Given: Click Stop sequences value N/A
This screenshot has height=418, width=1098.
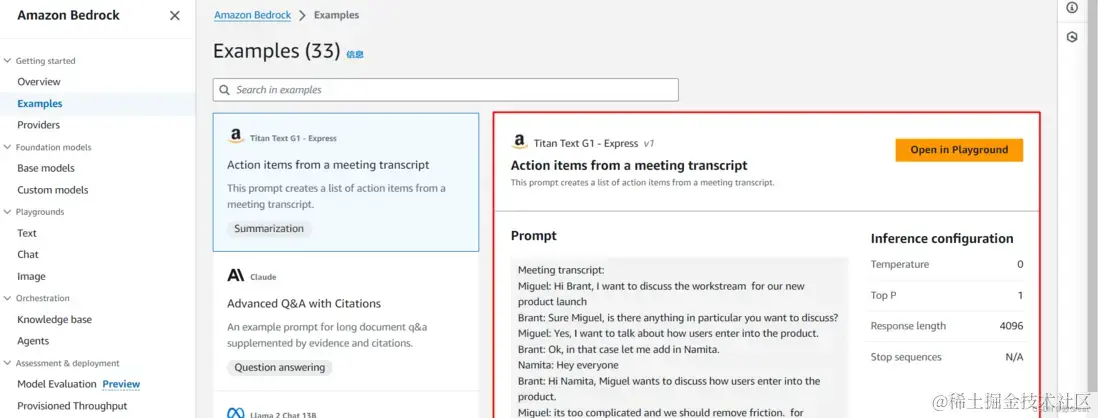Looking at the screenshot, I should (1014, 357).
